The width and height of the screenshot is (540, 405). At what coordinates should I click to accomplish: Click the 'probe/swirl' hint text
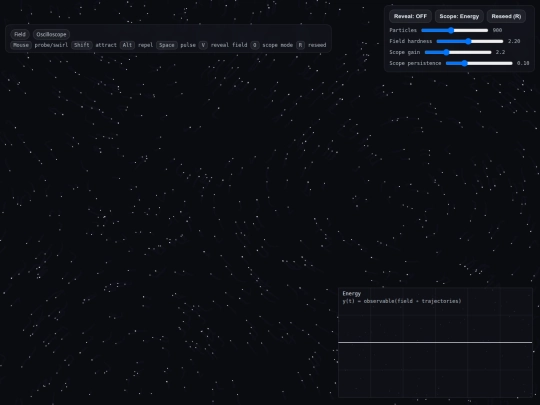[51, 45]
